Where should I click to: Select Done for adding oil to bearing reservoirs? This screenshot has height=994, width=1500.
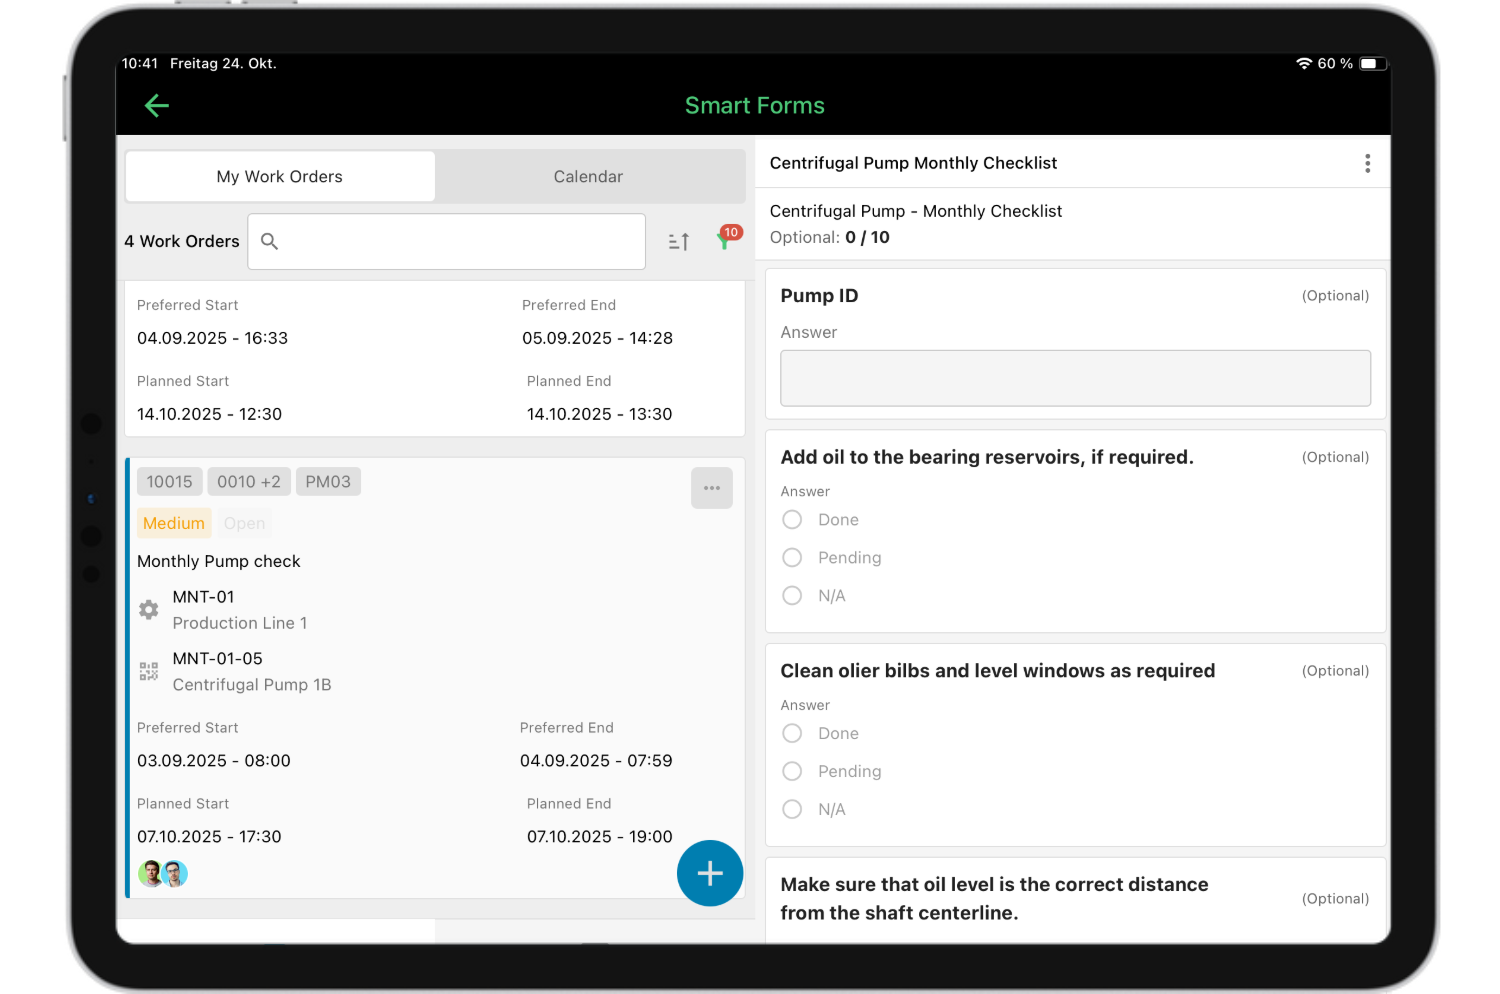pyautogui.click(x=791, y=519)
